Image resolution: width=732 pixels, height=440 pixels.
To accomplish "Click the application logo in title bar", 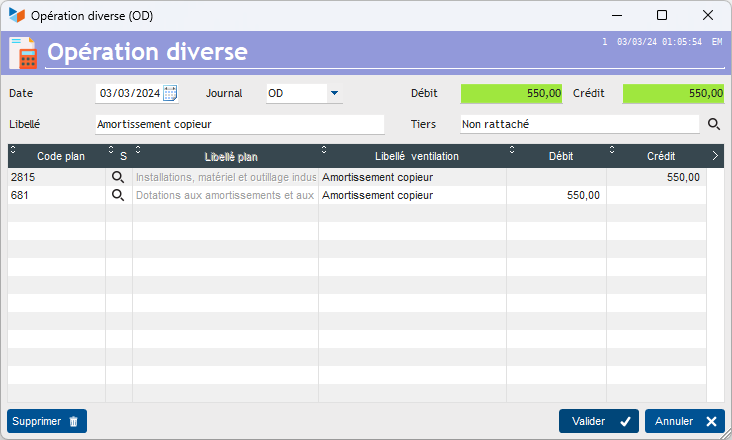I will 16,16.
